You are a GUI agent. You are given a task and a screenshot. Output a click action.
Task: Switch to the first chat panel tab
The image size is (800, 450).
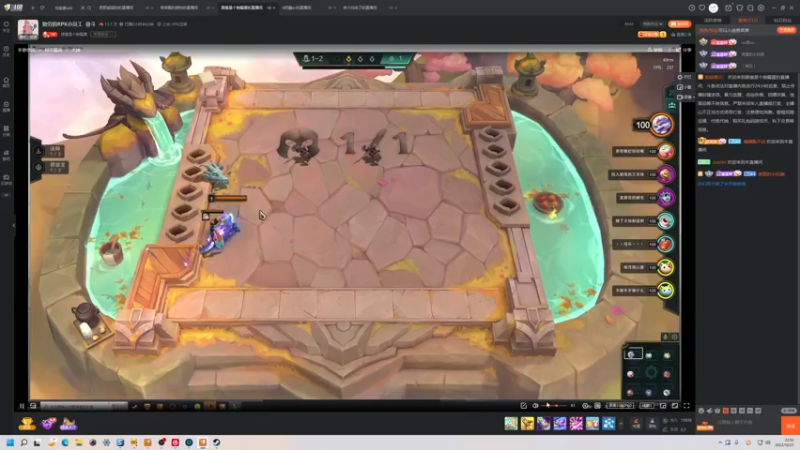712,20
